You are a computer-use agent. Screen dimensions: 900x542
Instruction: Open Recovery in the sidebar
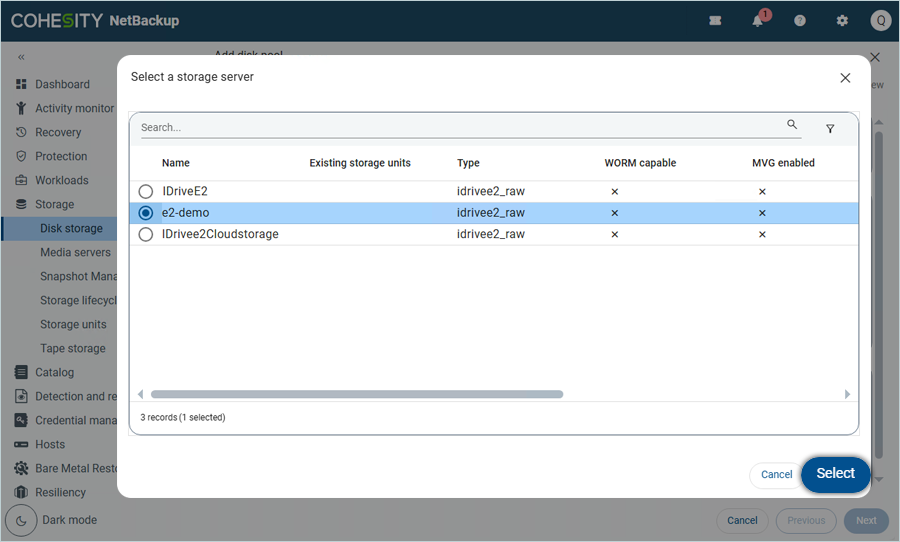pyautogui.click(x=58, y=132)
